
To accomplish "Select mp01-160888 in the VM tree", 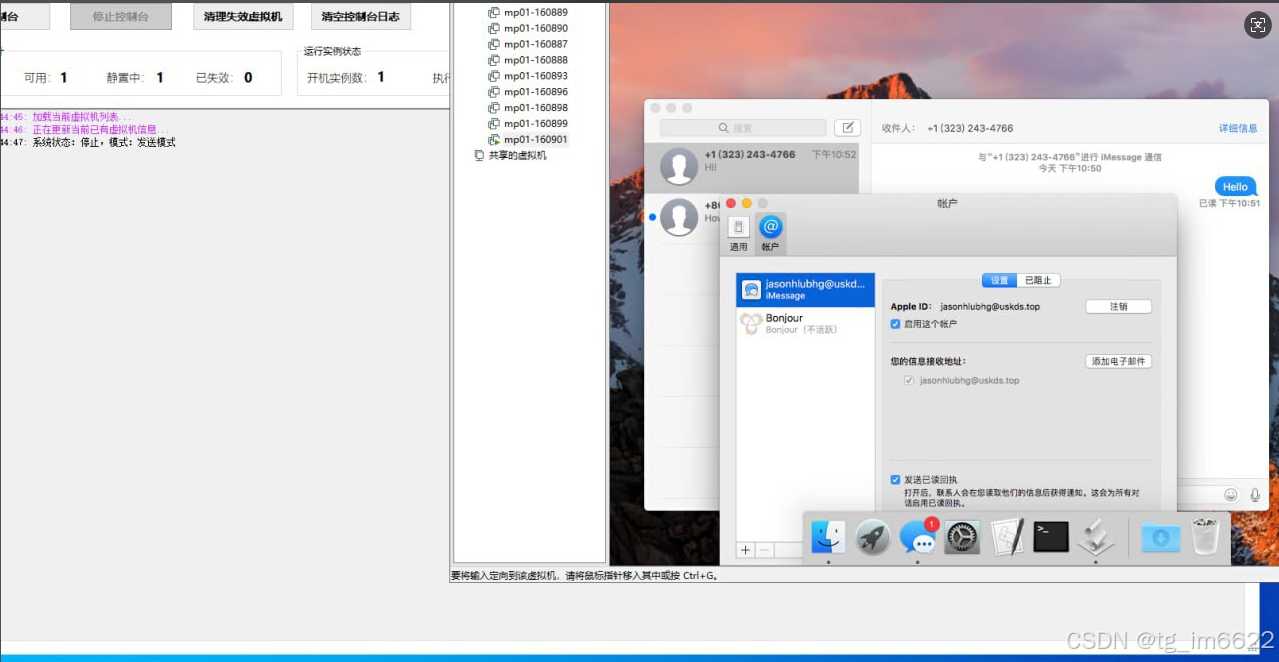I will [536, 60].
